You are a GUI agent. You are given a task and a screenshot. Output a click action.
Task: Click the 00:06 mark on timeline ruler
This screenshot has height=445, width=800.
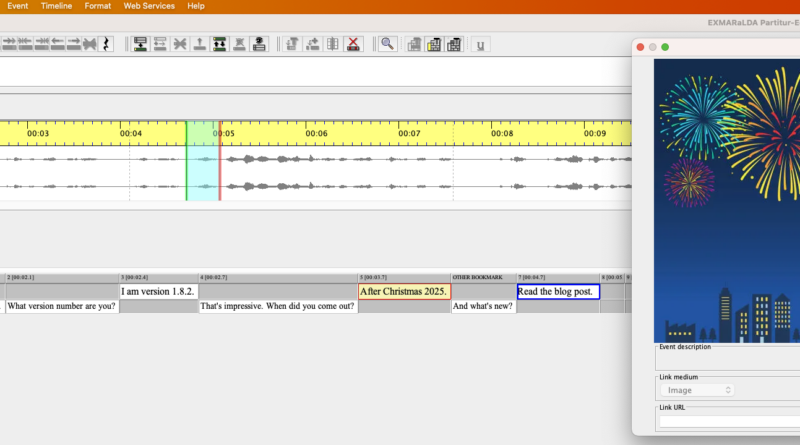point(316,133)
